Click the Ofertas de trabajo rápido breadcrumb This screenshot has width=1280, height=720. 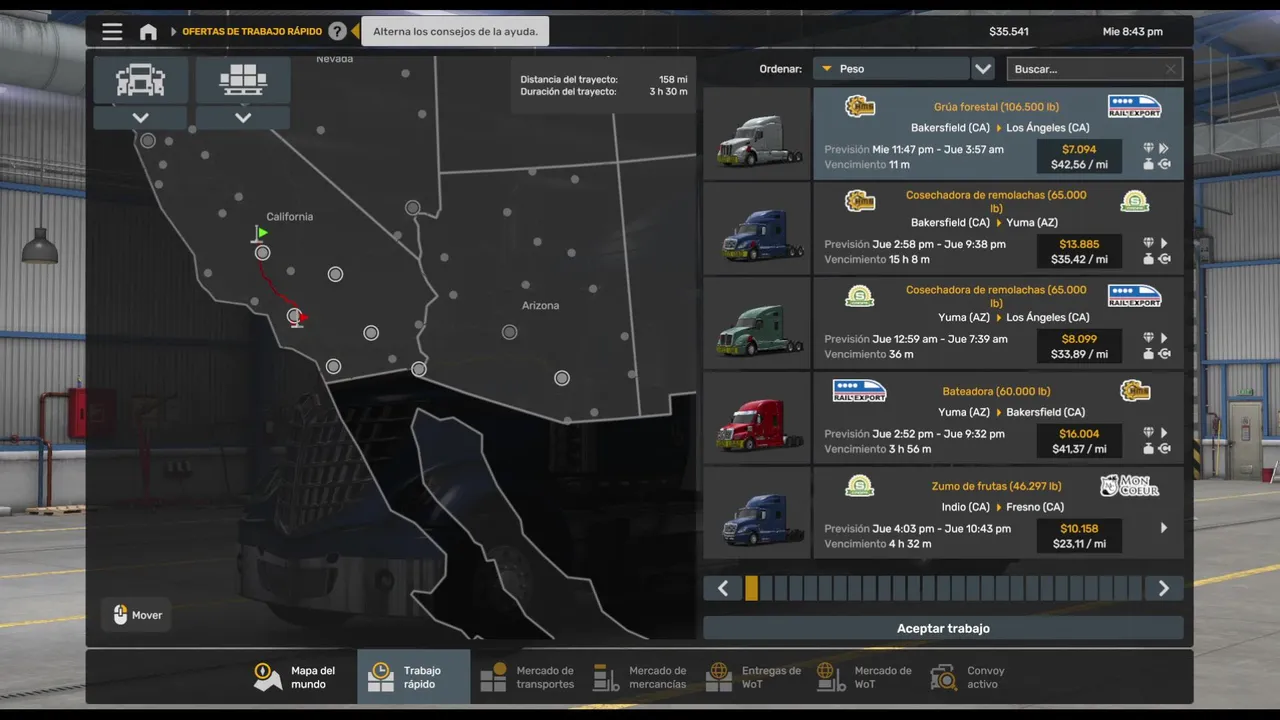(252, 32)
